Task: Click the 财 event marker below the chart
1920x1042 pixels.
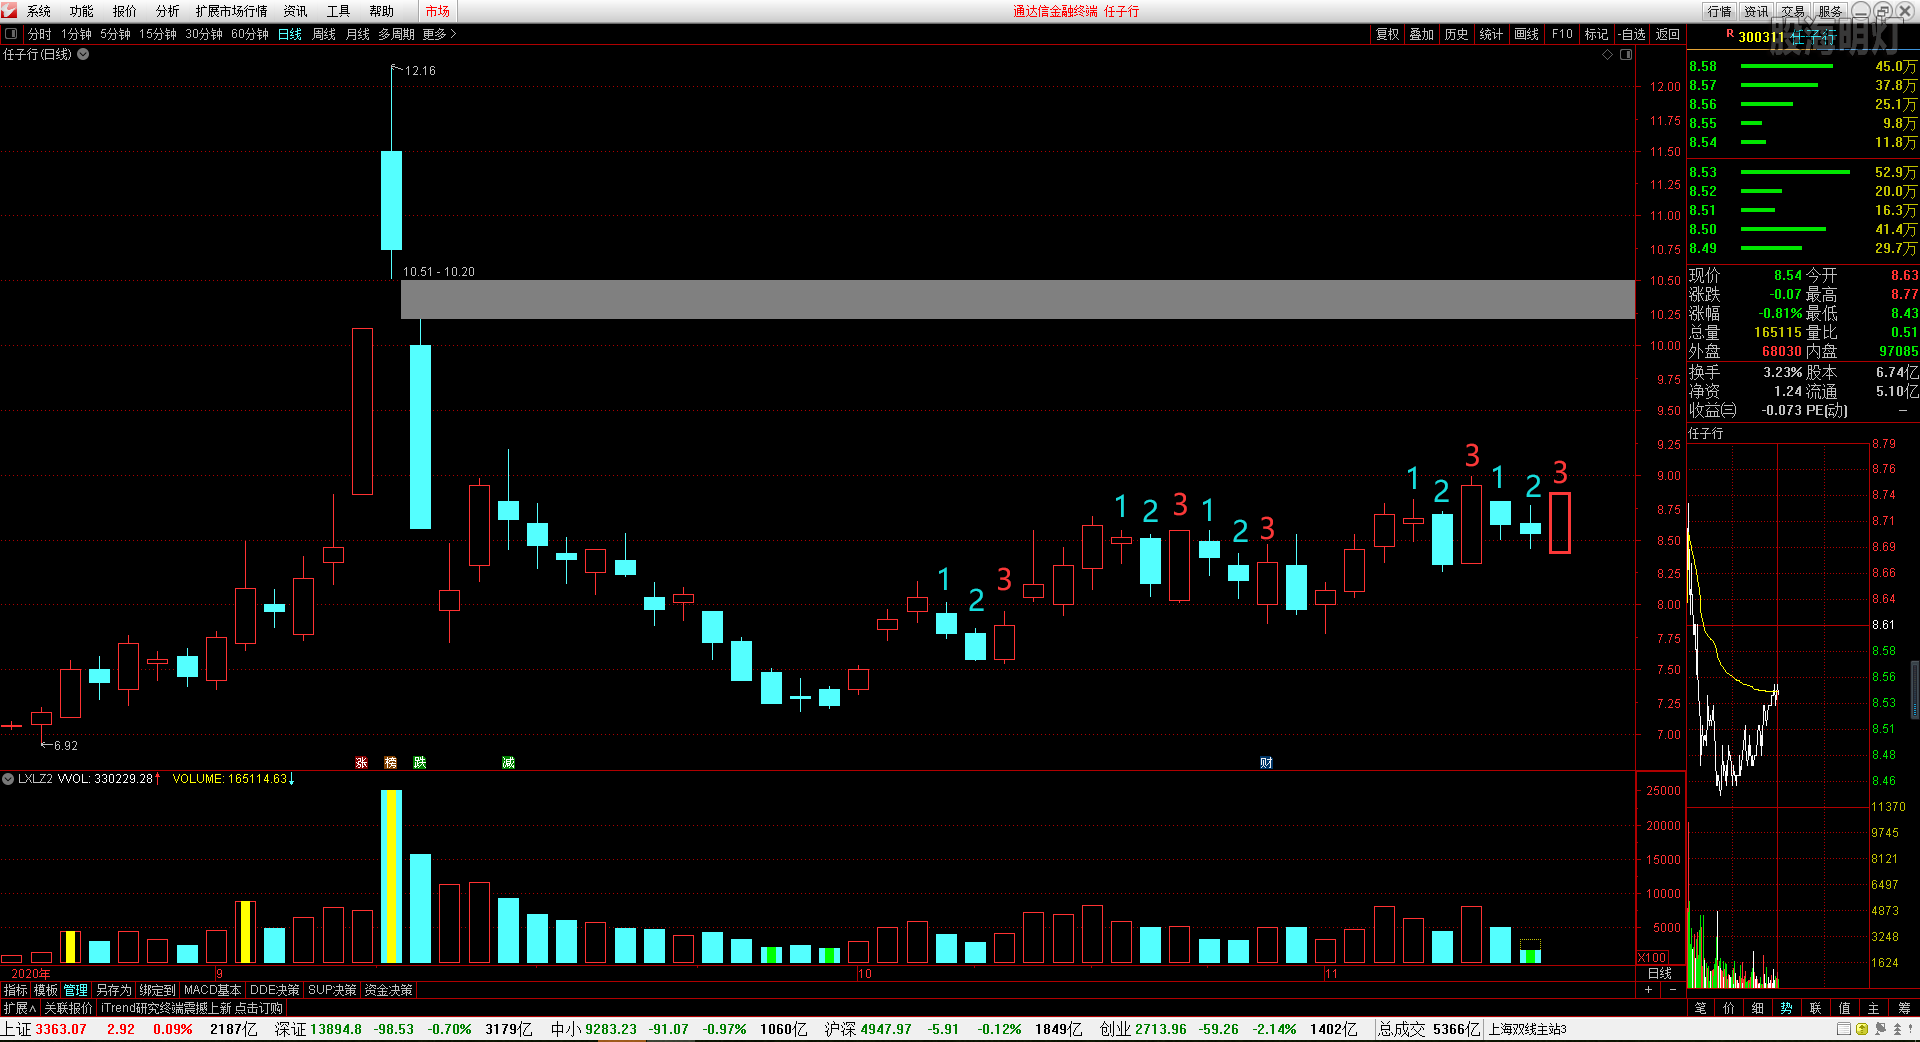Action: point(1266,762)
